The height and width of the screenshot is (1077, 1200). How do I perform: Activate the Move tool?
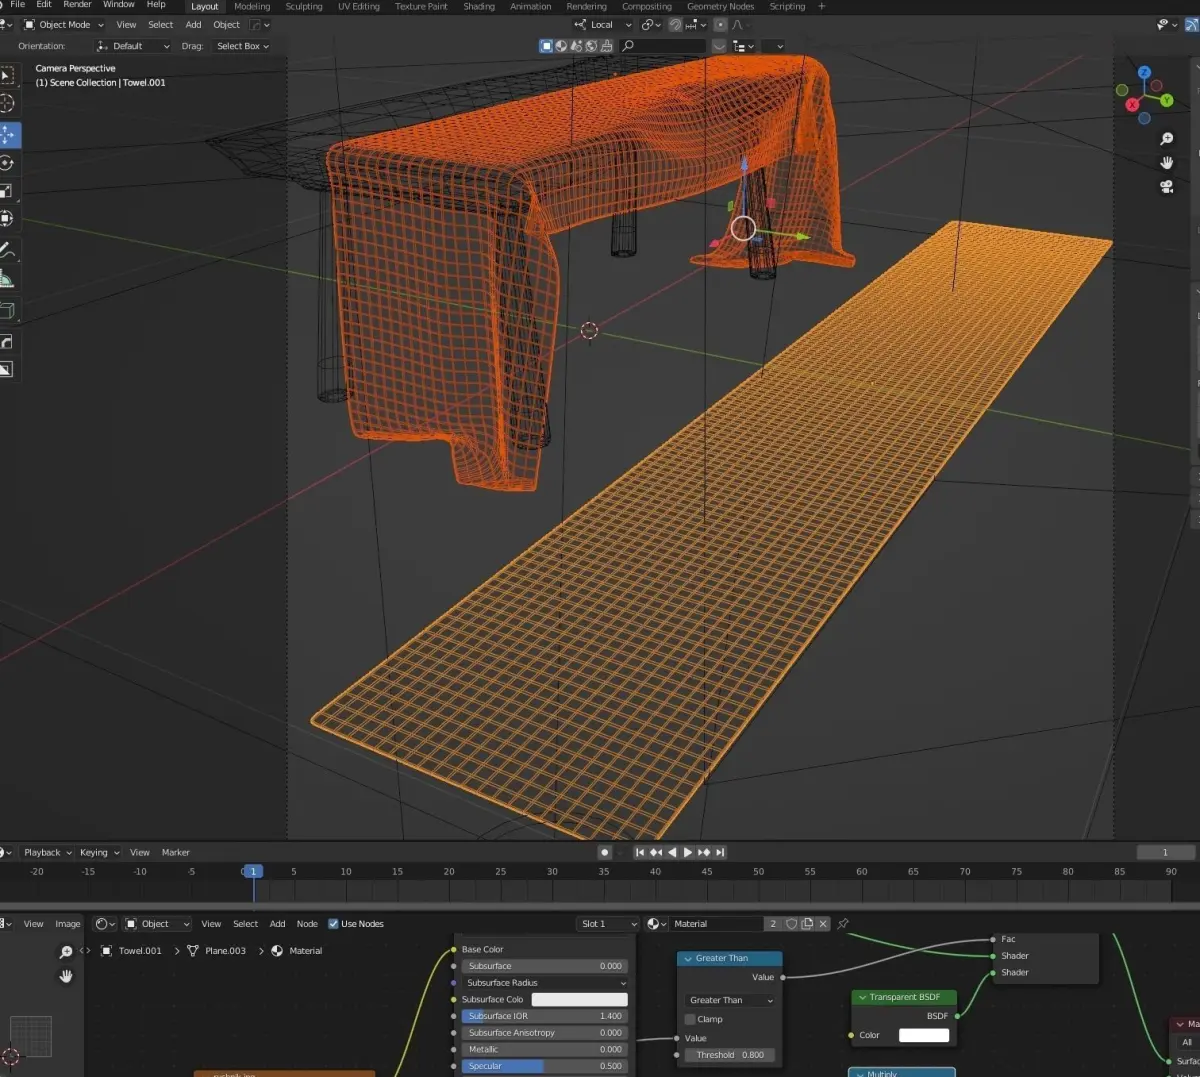7,135
